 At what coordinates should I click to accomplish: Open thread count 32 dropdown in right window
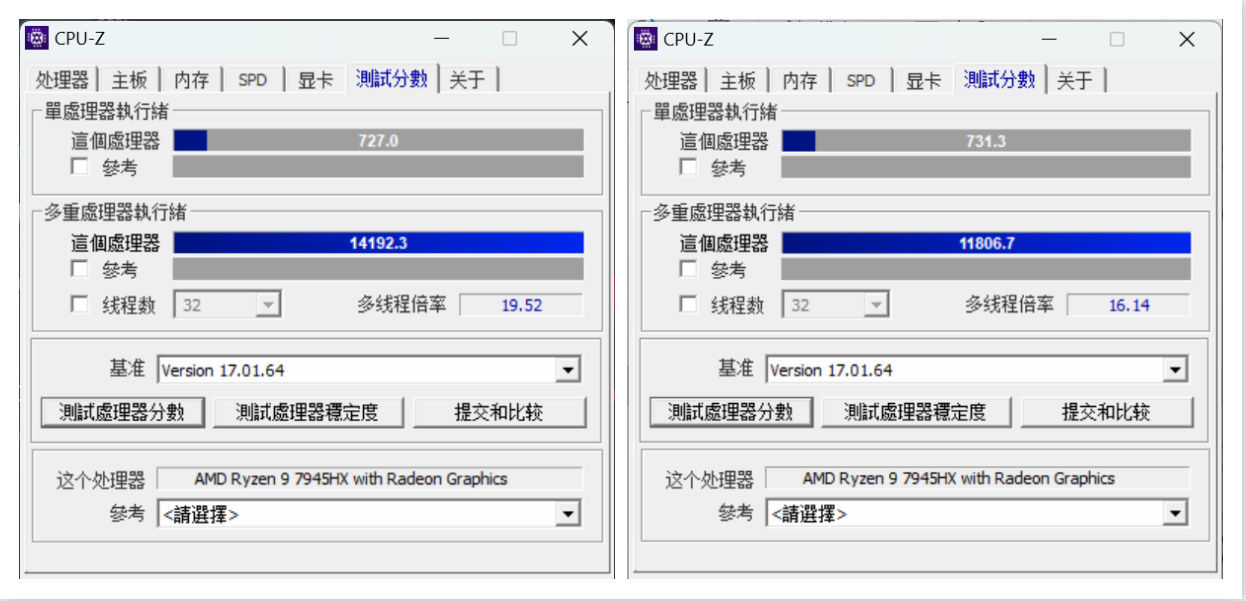836,305
